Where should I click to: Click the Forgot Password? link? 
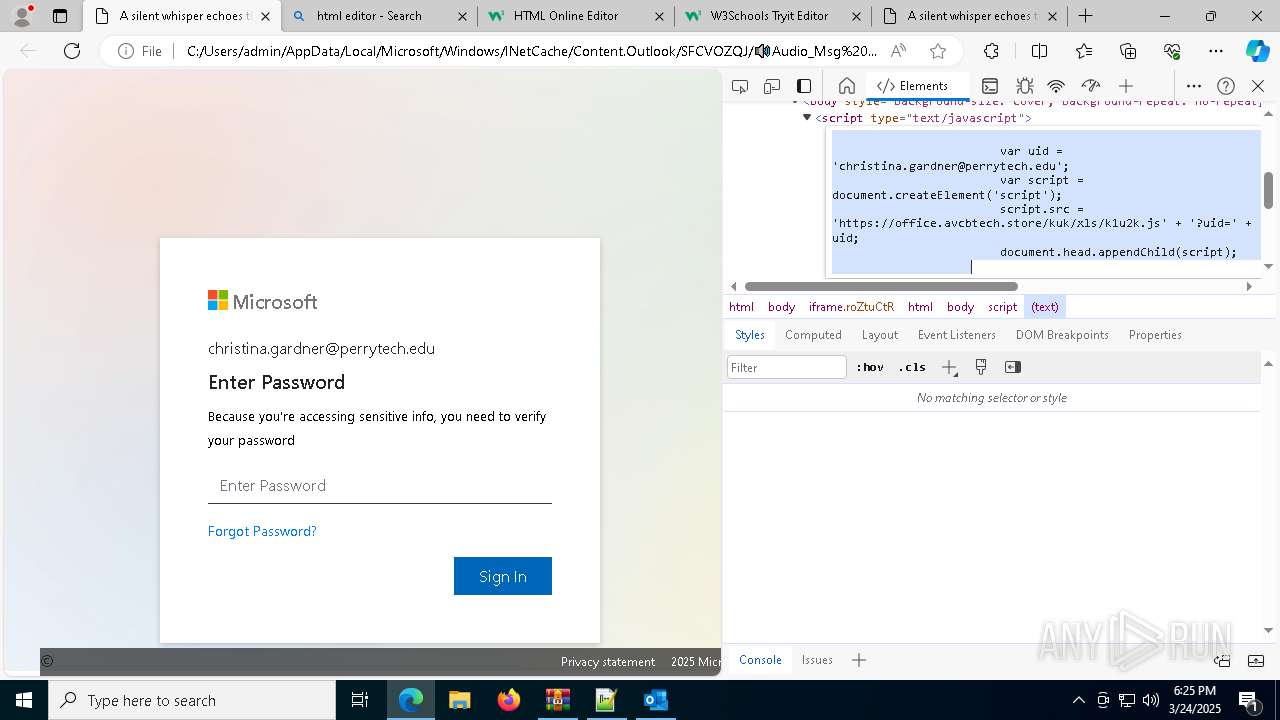pos(262,531)
